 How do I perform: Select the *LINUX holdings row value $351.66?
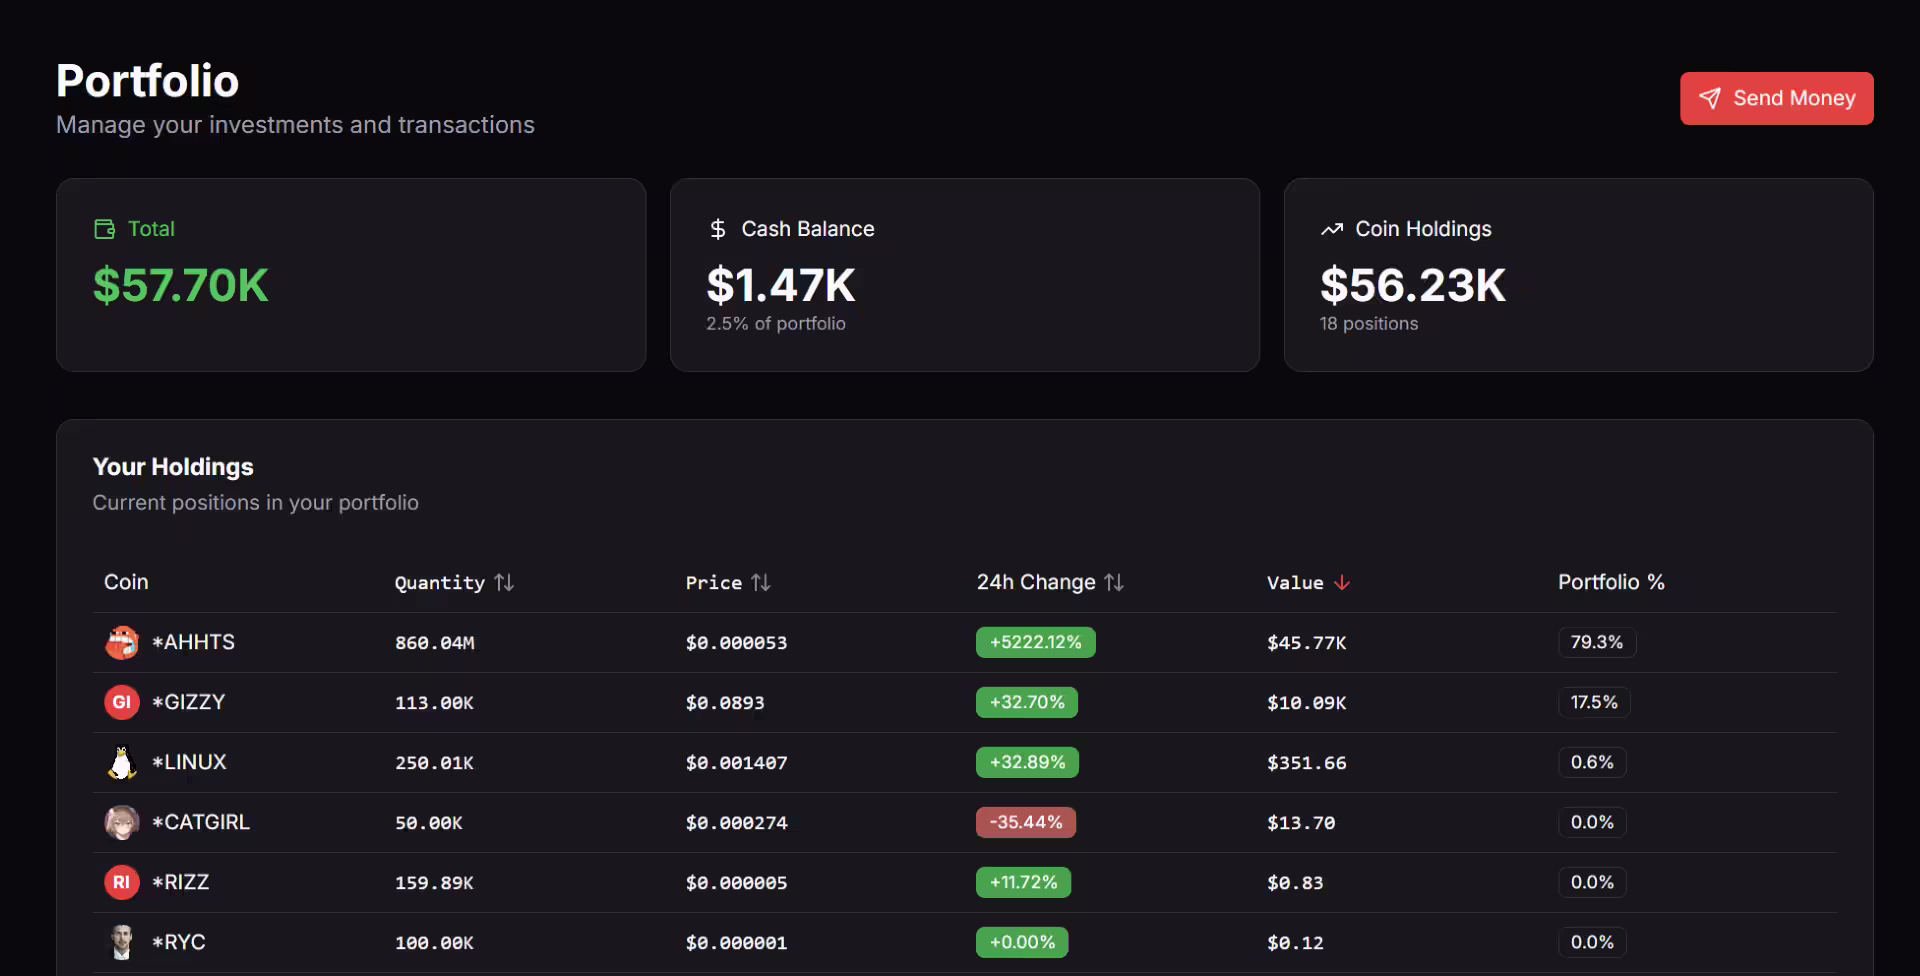point(1306,763)
